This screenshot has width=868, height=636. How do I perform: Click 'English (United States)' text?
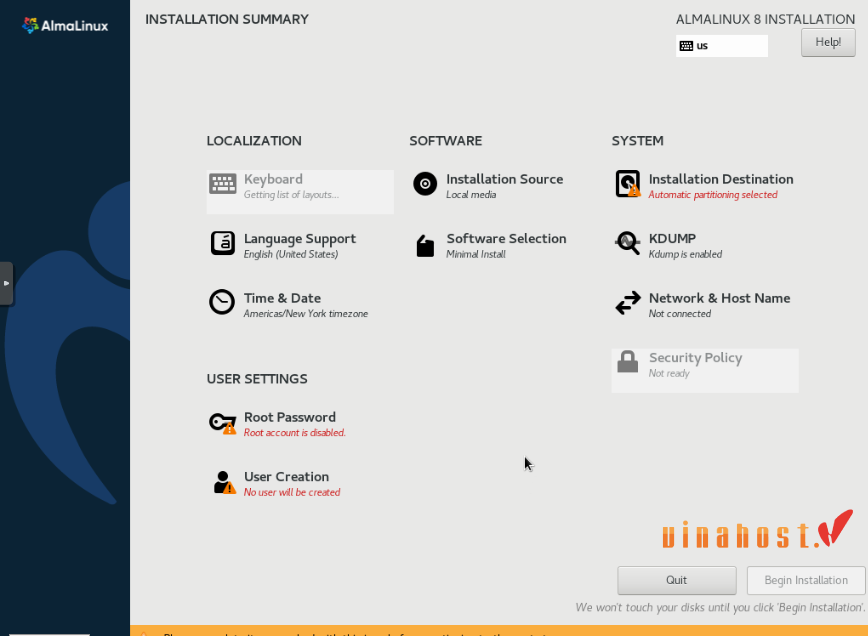coord(291,254)
